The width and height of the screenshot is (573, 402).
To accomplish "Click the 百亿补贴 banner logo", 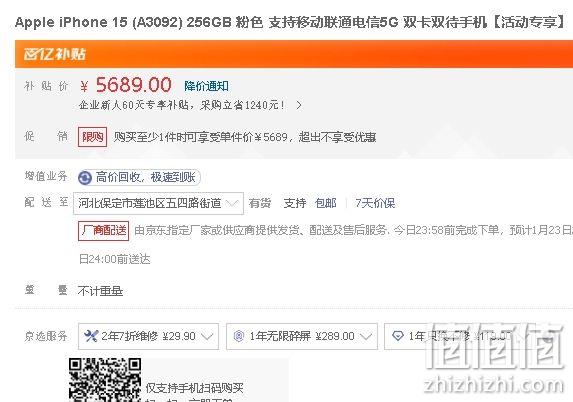I will pos(54,54).
